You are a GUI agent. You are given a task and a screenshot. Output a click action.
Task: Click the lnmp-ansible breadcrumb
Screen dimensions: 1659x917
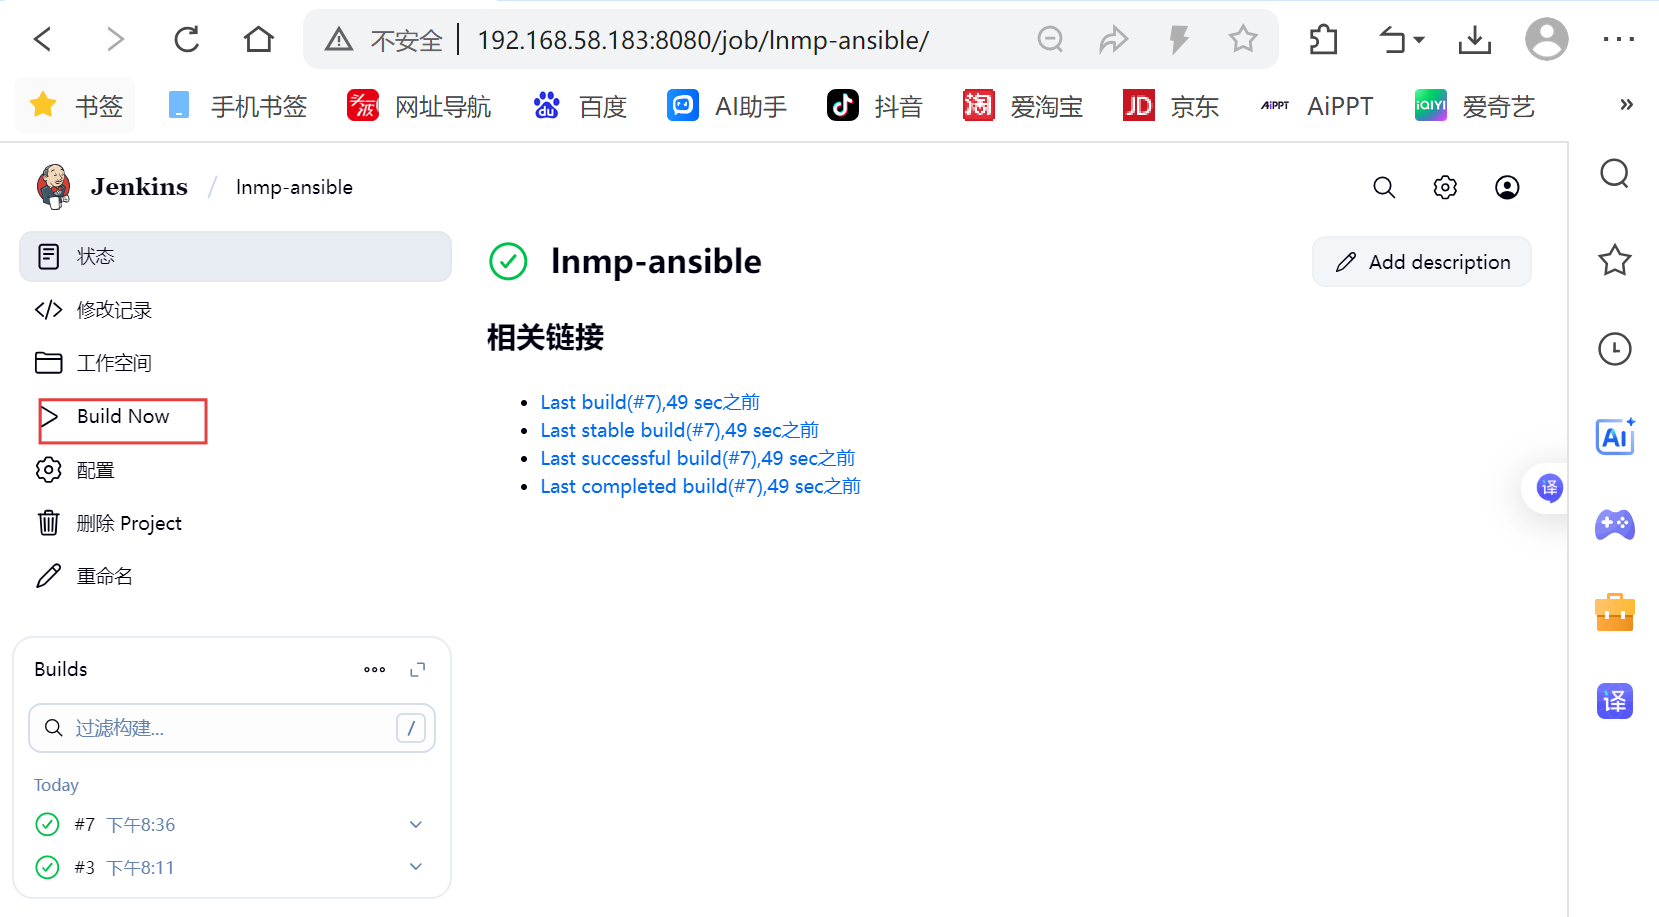pos(294,187)
